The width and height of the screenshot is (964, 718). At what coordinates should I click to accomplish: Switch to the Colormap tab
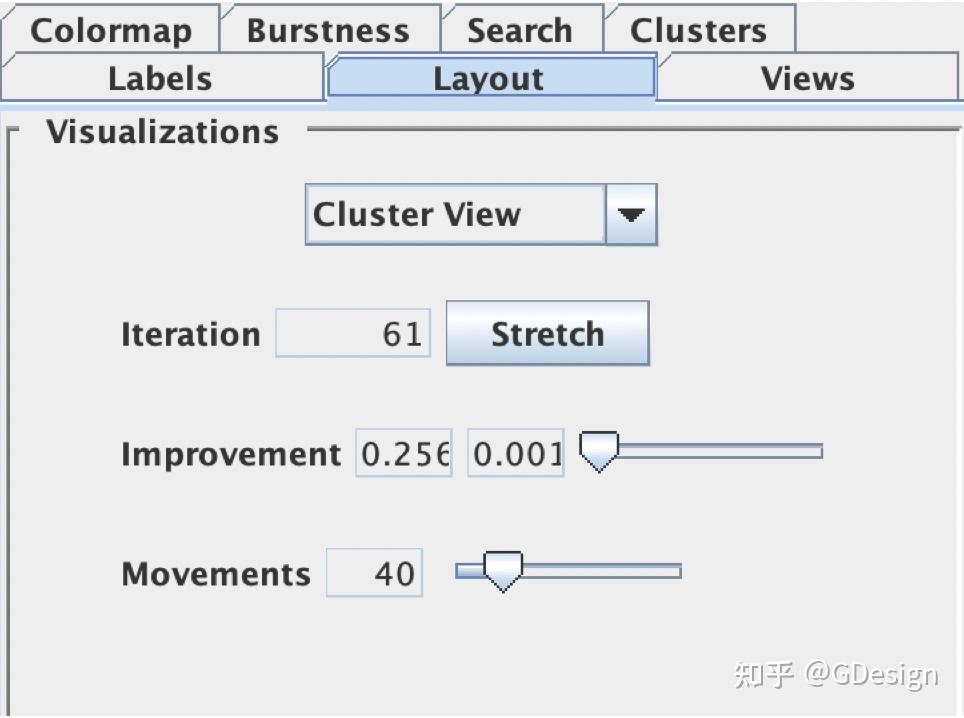[x=110, y=29]
